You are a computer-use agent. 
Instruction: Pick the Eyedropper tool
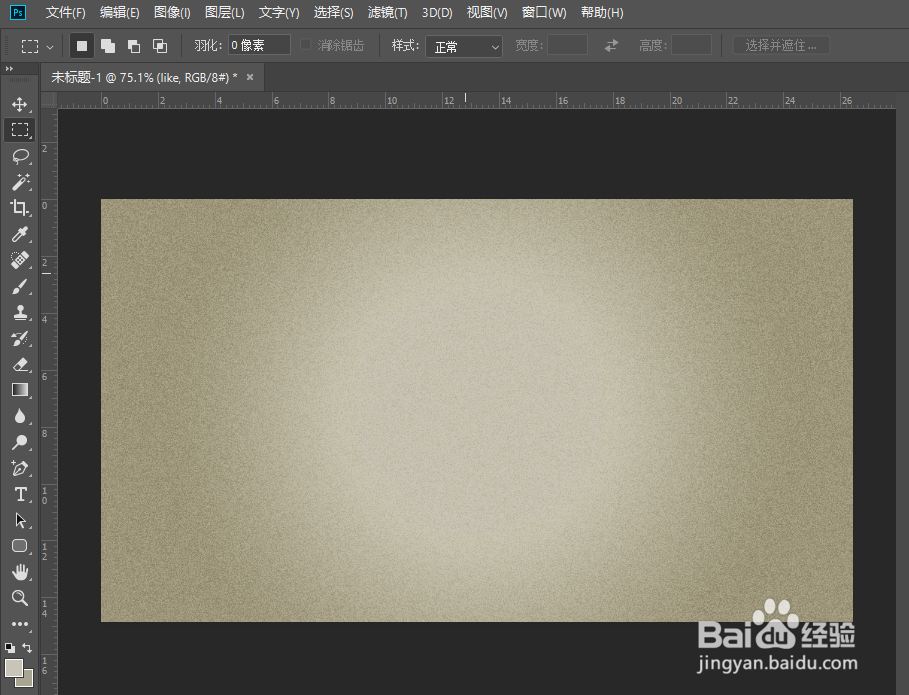point(20,234)
